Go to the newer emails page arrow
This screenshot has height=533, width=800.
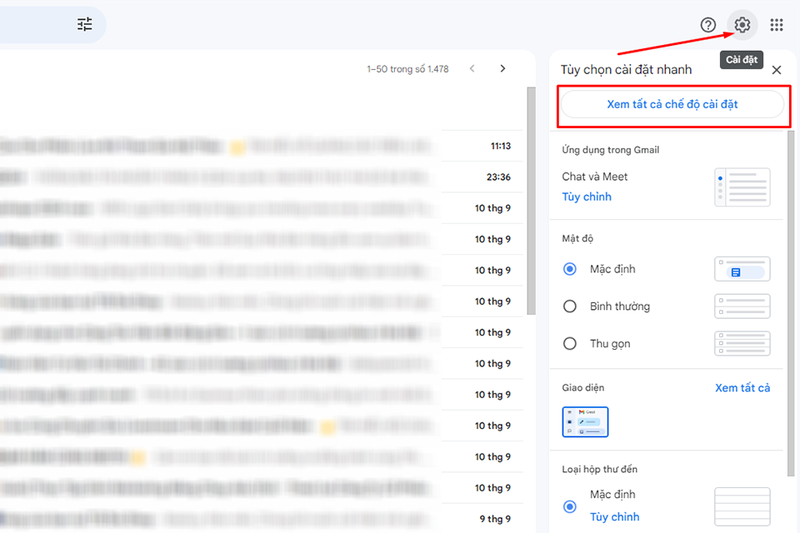[472, 68]
